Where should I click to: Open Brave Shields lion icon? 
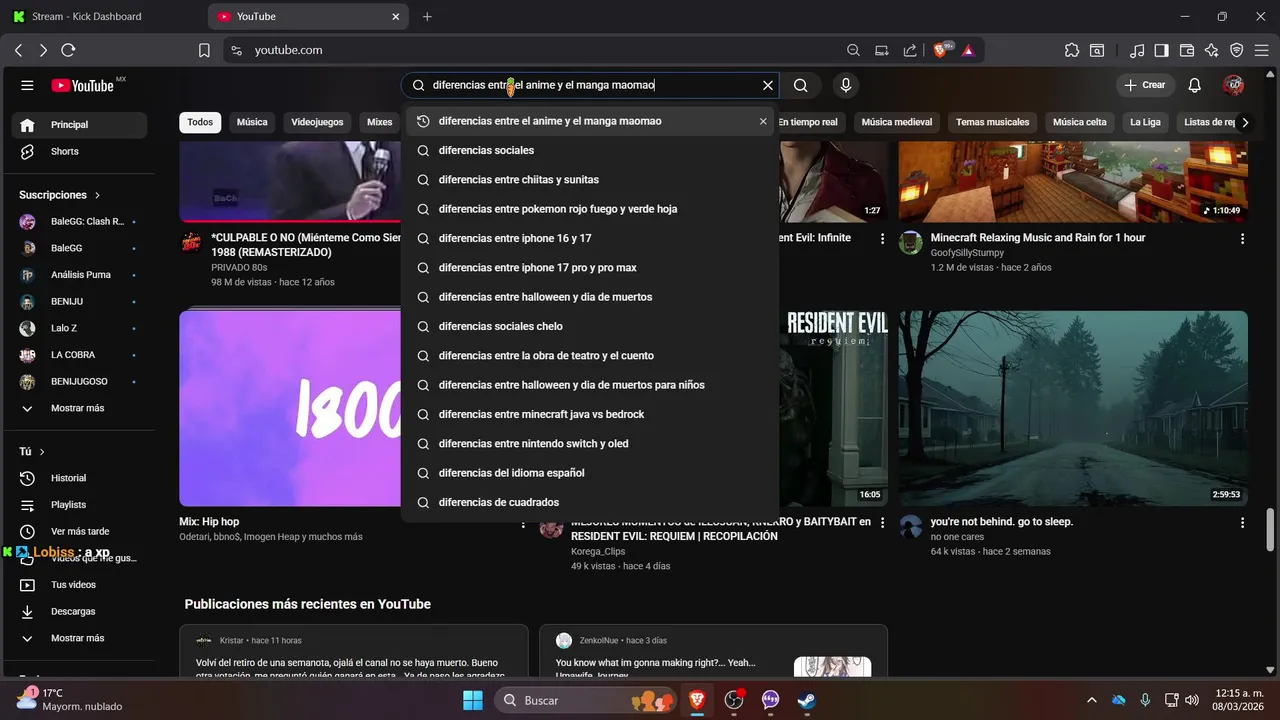tap(941, 50)
